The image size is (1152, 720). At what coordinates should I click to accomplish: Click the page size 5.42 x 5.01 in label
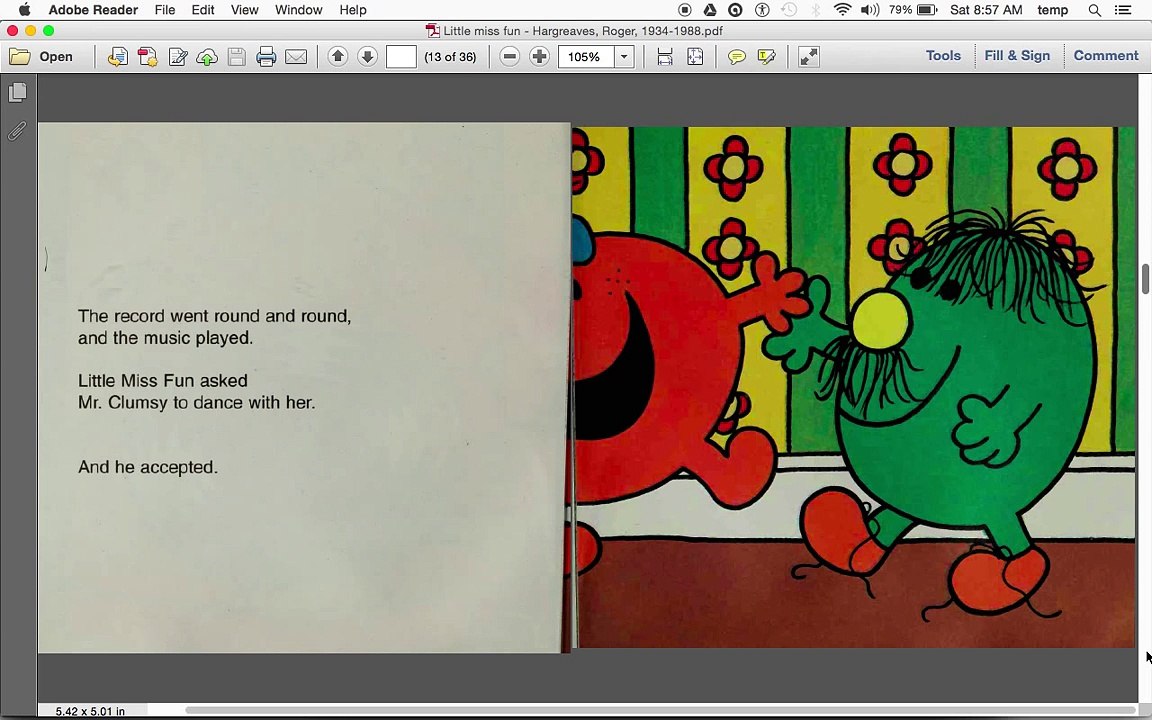click(x=90, y=711)
